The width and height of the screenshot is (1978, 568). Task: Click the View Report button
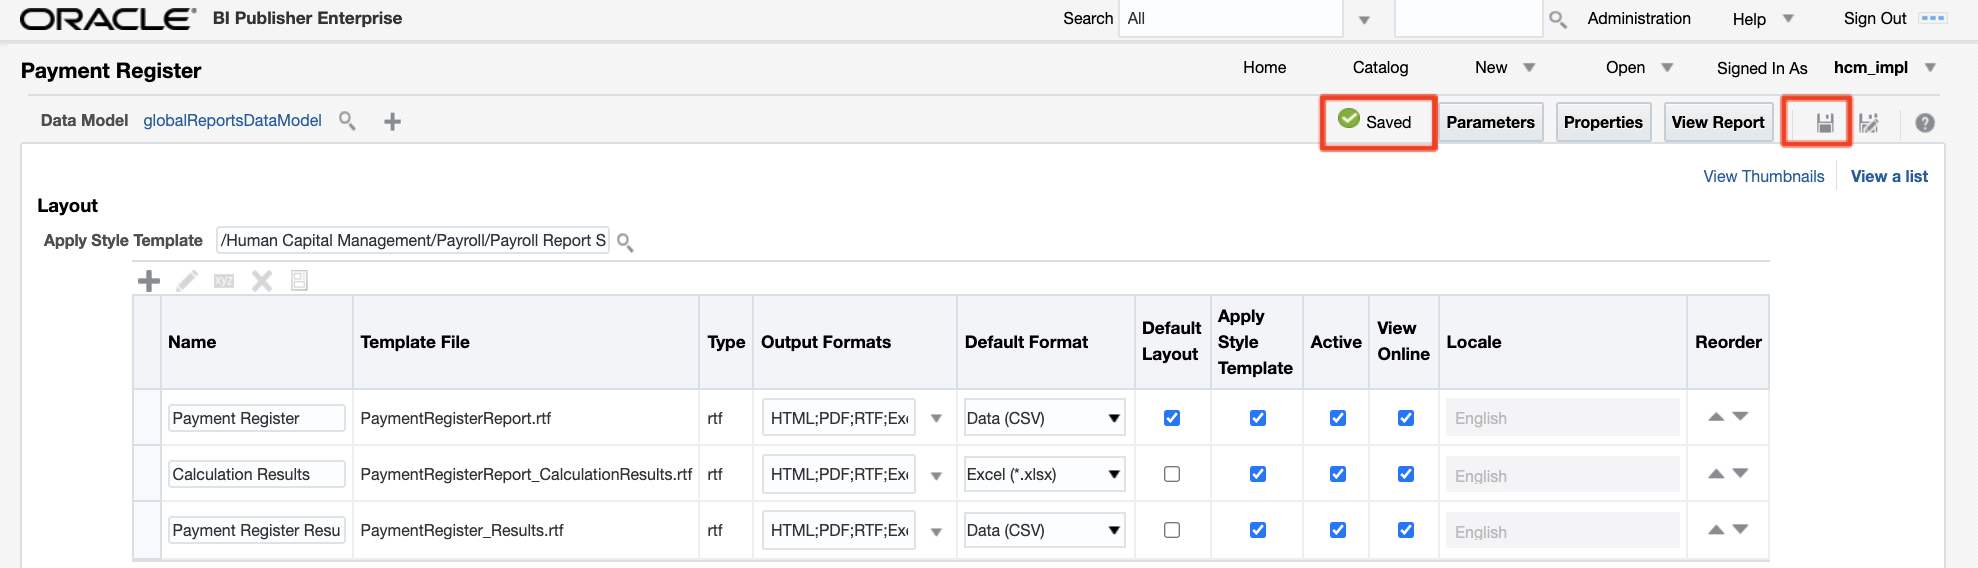pos(1717,122)
